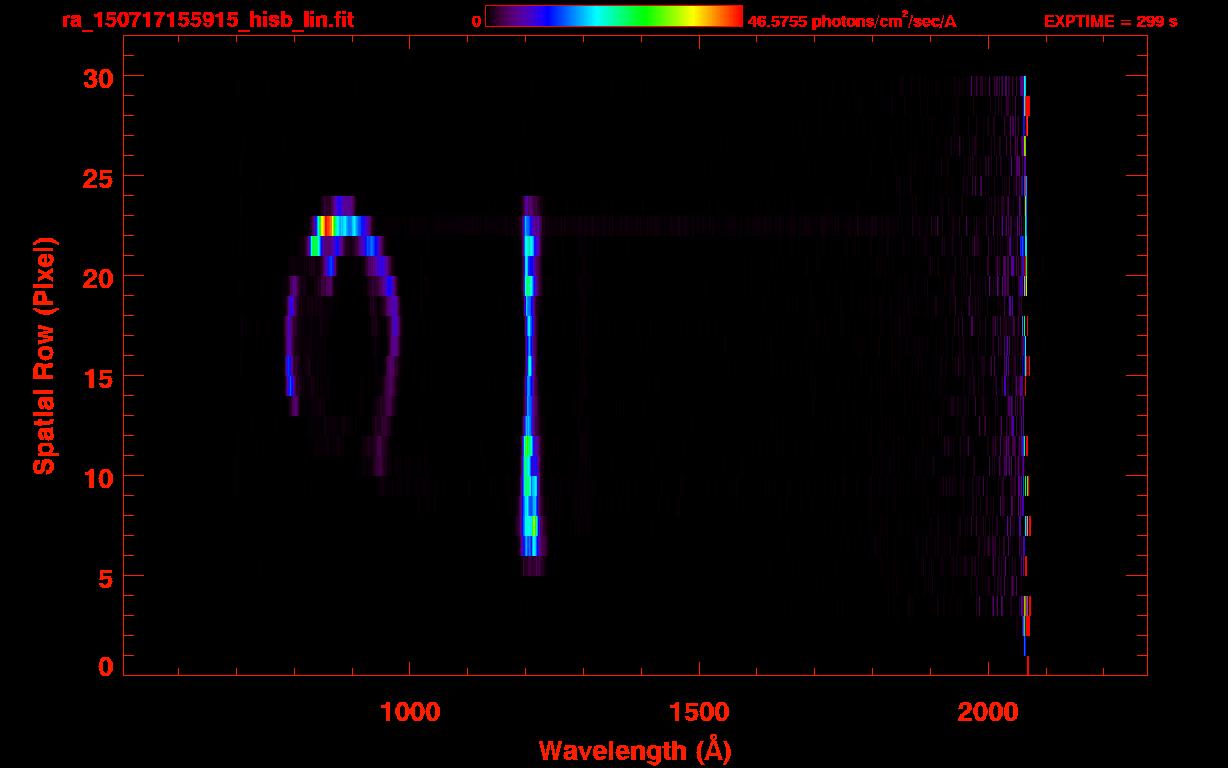Viewport: 1228px width, 768px height.
Task: Click the 2000 wavelength tick label
Action: 987,712
